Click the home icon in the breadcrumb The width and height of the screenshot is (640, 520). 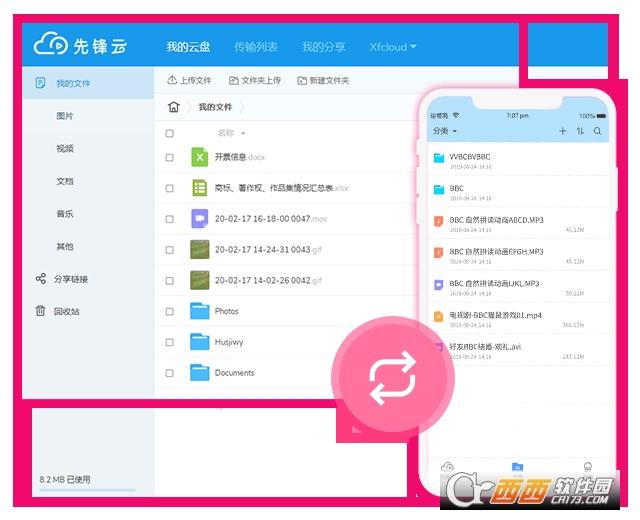point(174,107)
